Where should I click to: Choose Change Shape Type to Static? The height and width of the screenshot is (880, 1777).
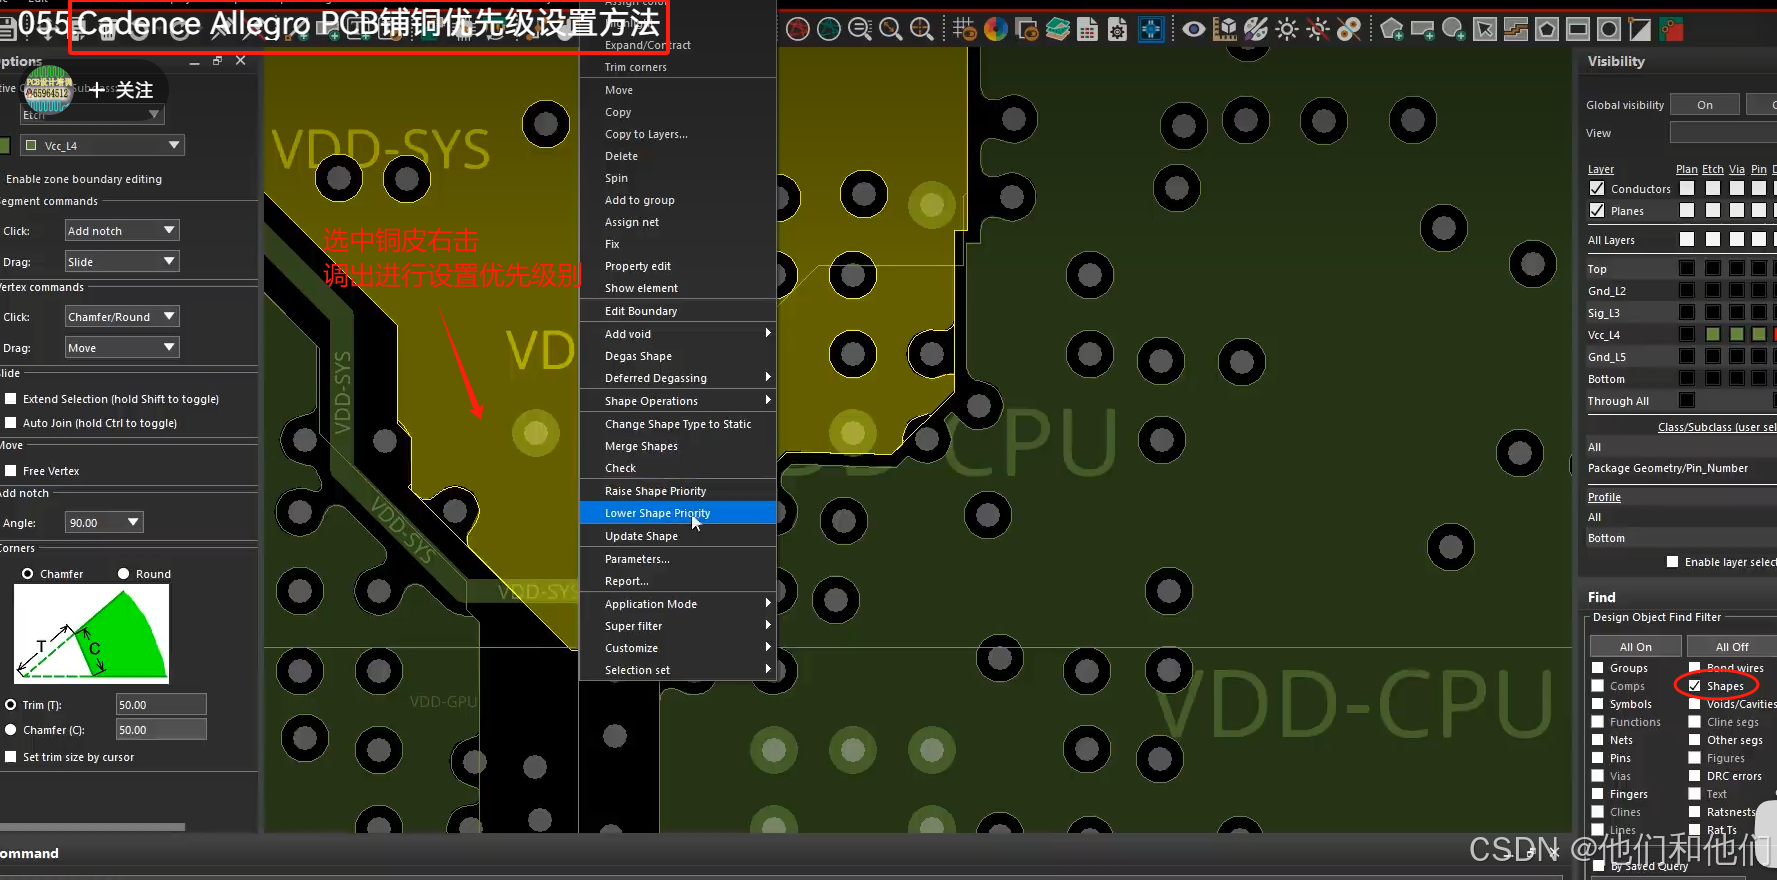678,424
